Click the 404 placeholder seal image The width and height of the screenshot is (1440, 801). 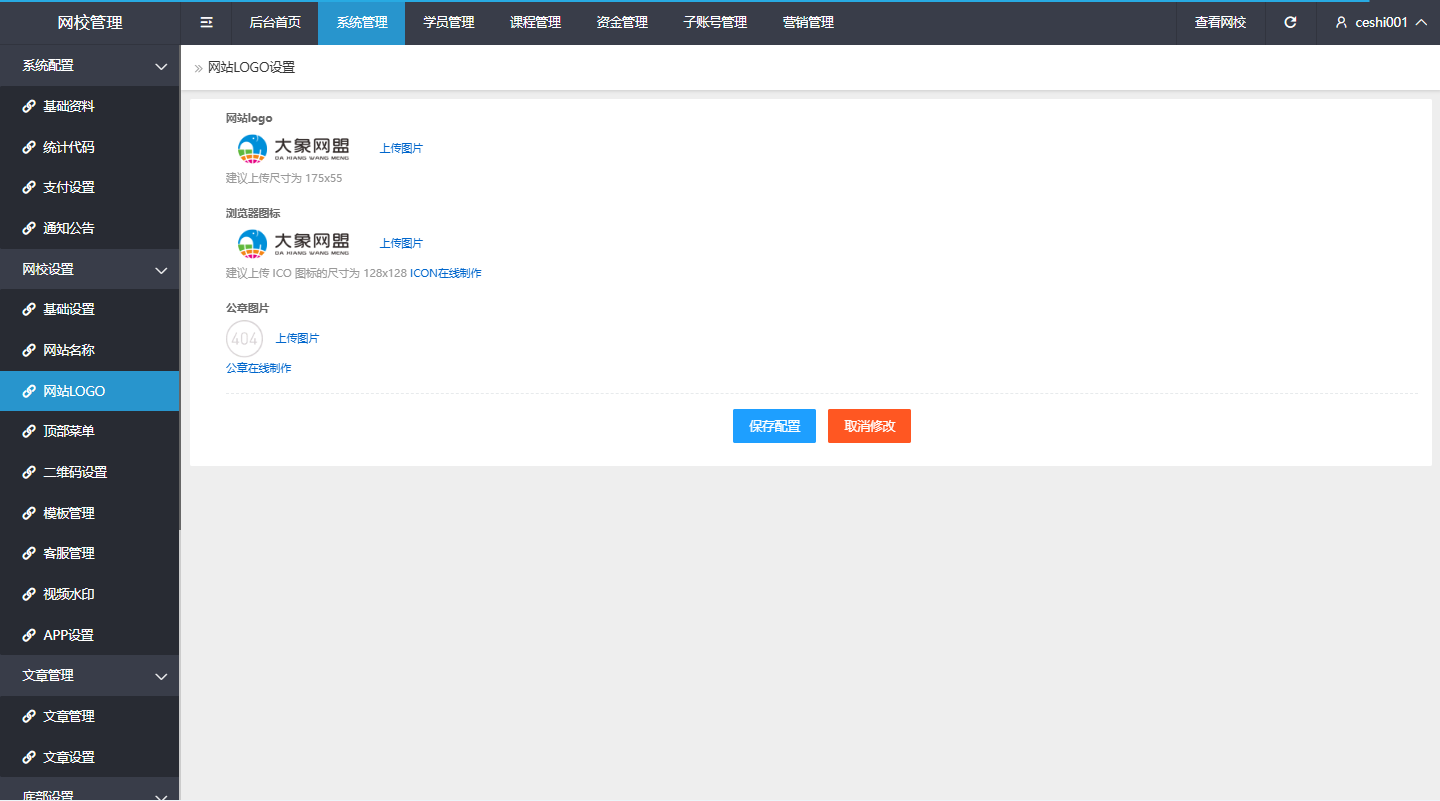pos(245,339)
